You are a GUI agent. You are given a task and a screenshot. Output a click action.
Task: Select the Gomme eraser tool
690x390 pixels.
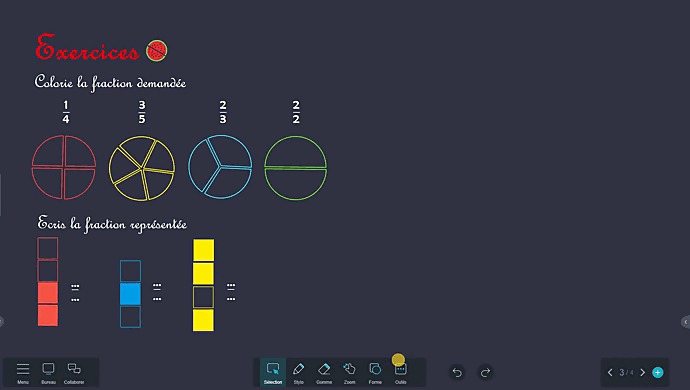[324, 372]
